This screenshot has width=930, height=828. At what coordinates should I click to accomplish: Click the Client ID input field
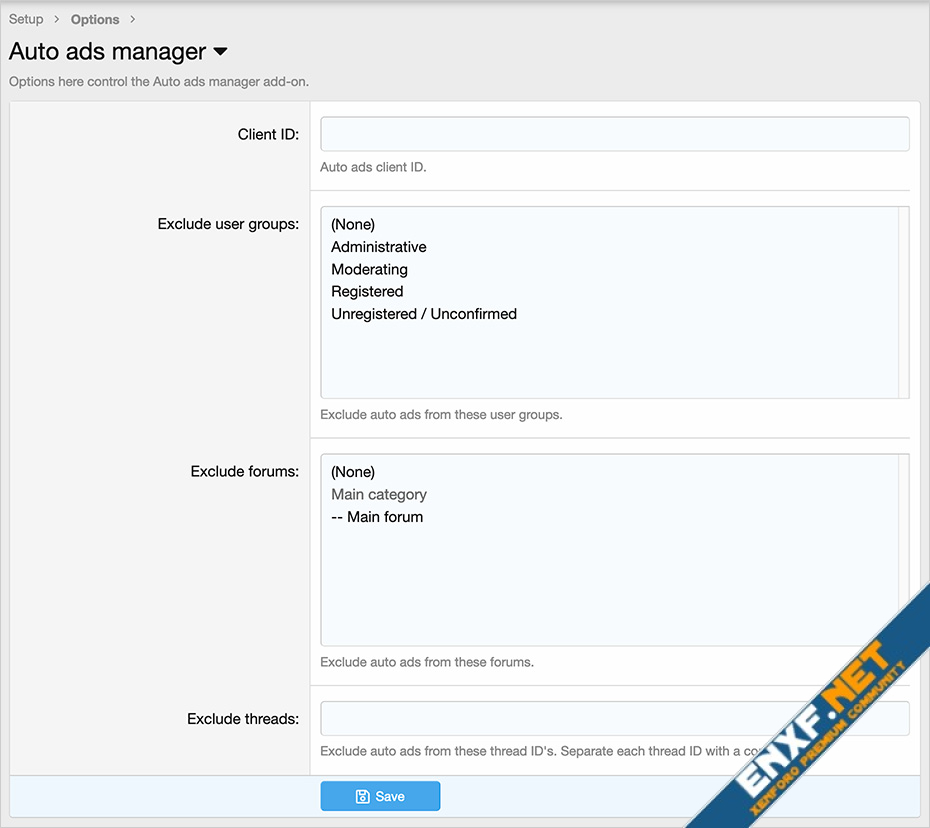[x=614, y=134]
